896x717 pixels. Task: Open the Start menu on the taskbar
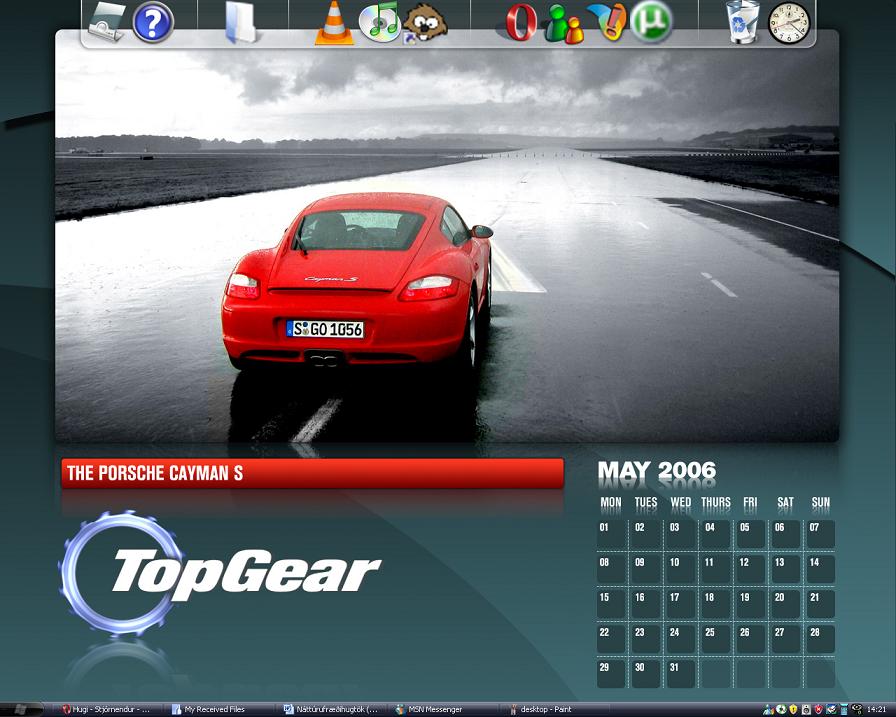21,710
